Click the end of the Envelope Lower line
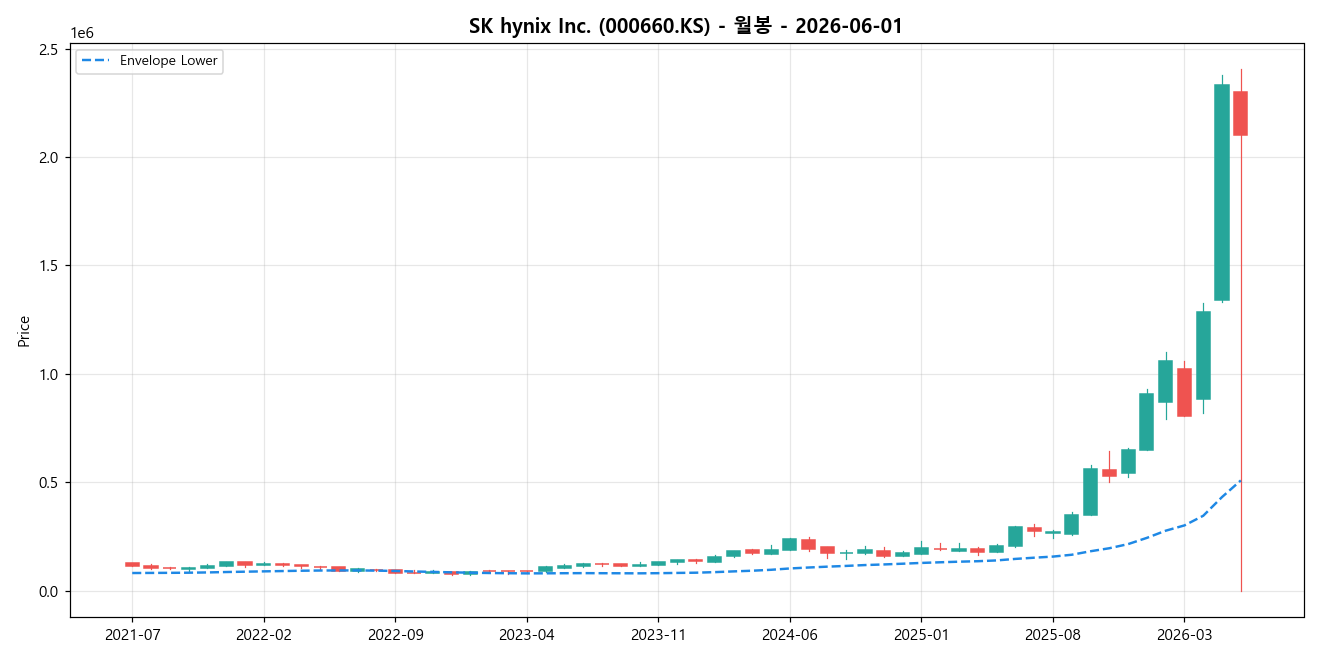 (x=1240, y=481)
